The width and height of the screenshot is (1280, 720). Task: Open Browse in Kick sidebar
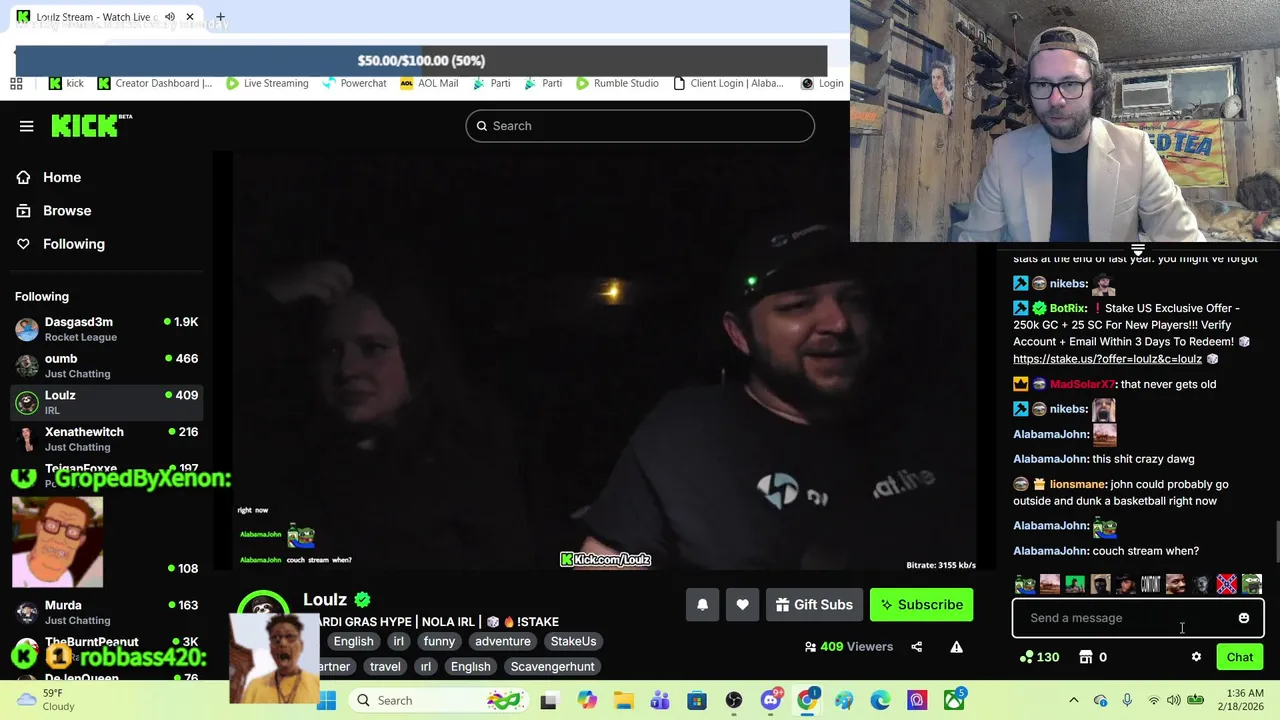(67, 211)
